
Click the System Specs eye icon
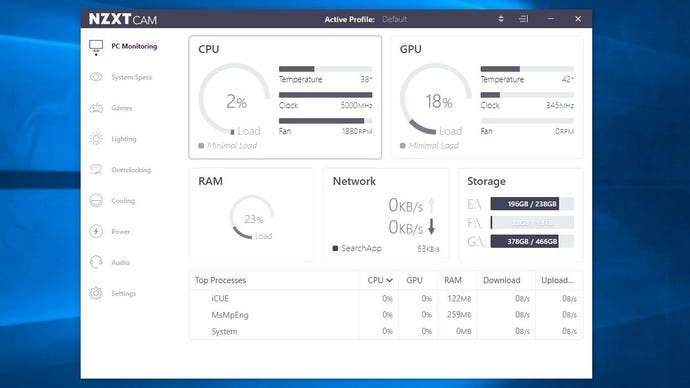pos(96,77)
